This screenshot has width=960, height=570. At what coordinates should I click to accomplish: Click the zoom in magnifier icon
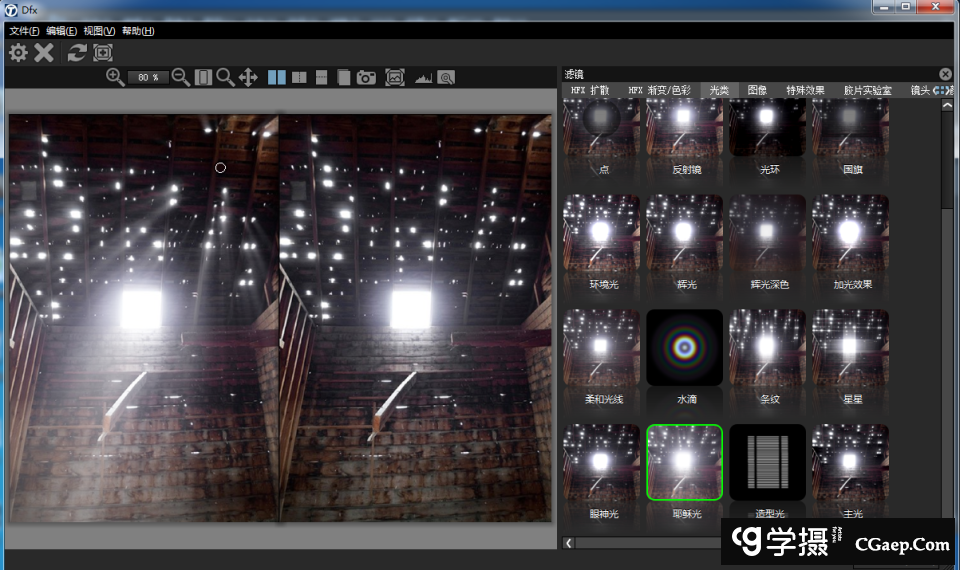(115, 77)
